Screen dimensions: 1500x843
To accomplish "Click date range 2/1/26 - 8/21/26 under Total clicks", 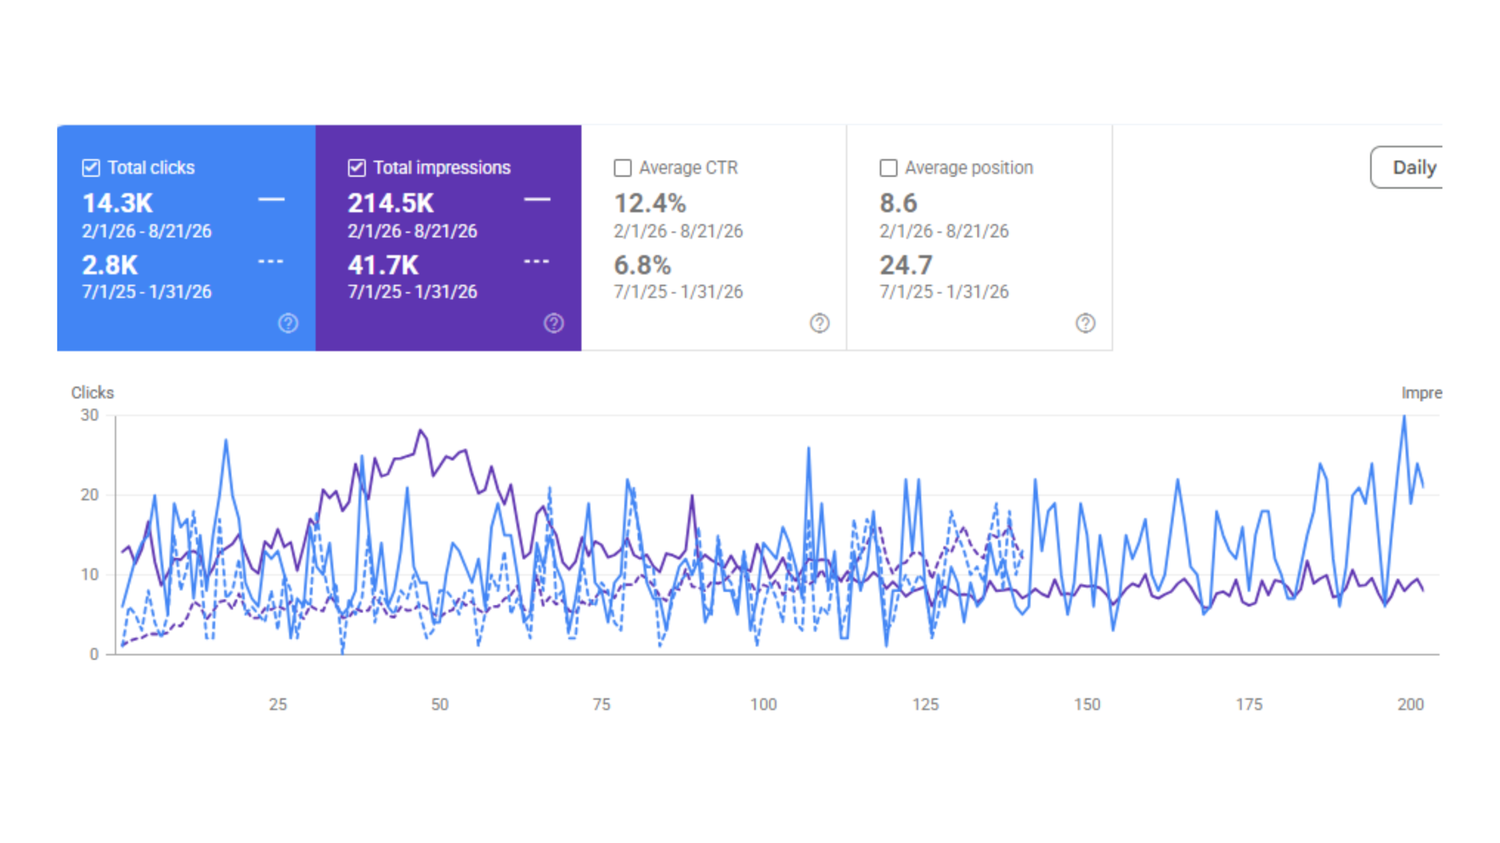I will (x=147, y=231).
